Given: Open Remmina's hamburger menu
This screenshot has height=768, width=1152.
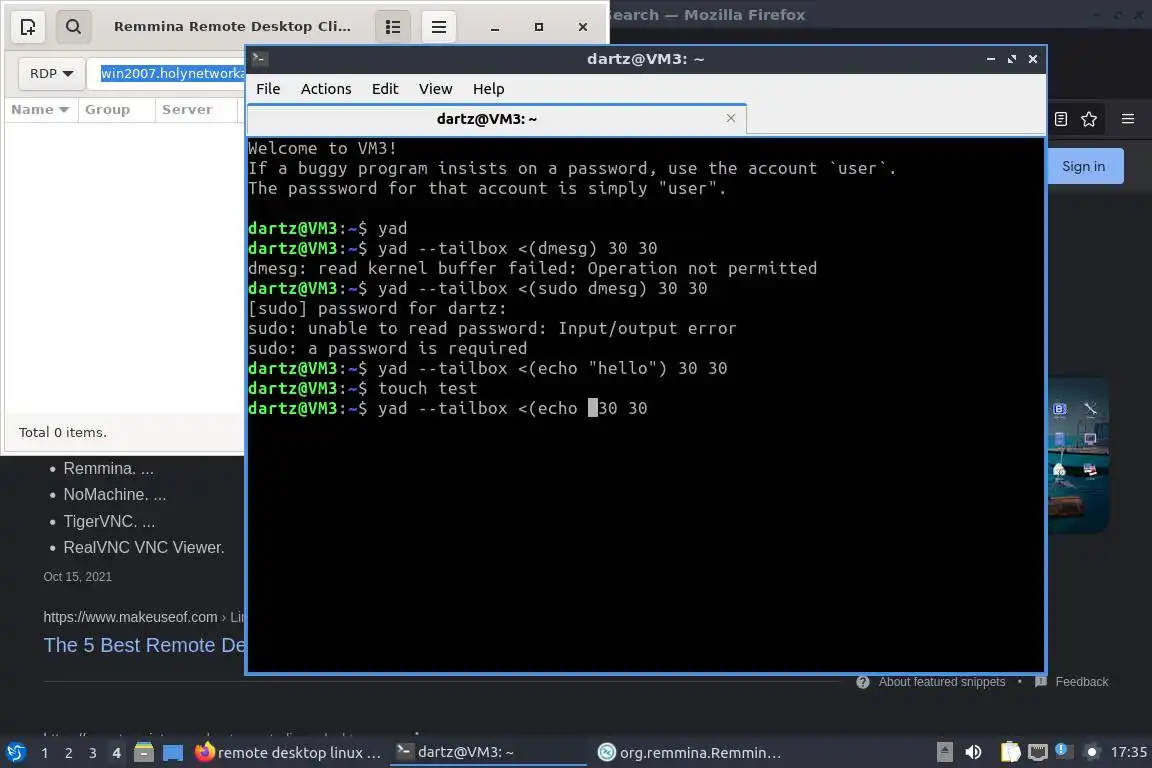Looking at the screenshot, I should (x=439, y=27).
